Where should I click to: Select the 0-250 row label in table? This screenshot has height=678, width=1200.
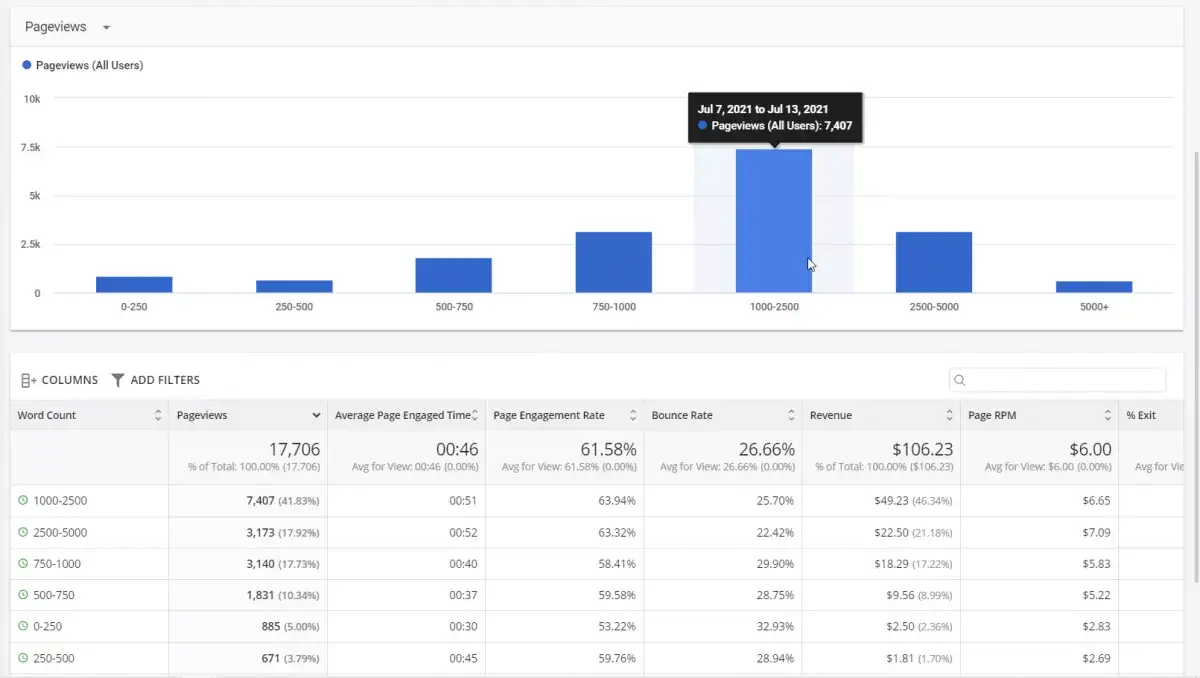[48, 627]
